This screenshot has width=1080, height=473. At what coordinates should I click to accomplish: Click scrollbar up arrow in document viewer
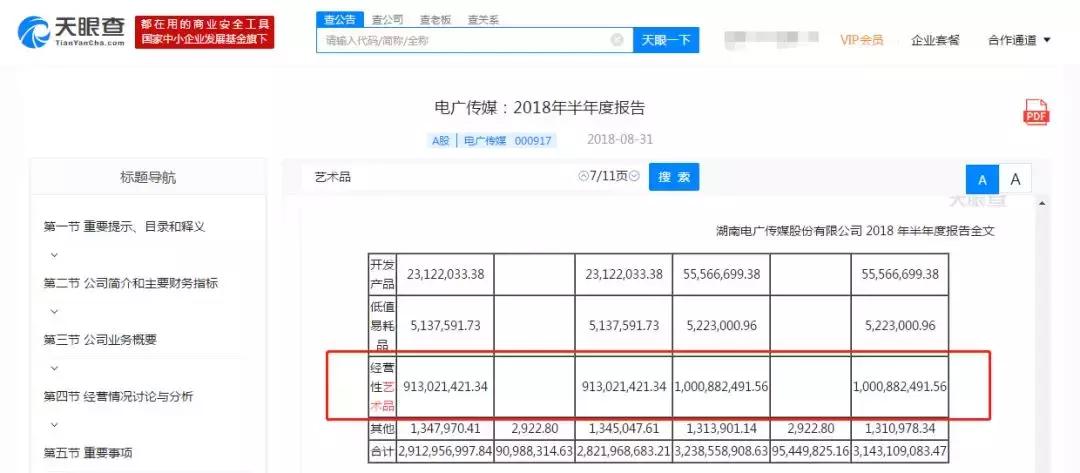click(x=1041, y=203)
